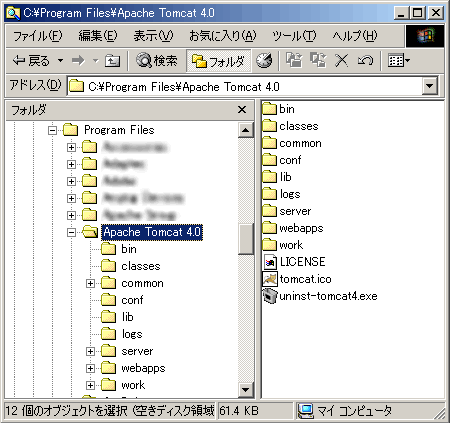This screenshot has height=423, width=450.
Task: Open the お気に入り(A) menu
Action: [x=222, y=36]
